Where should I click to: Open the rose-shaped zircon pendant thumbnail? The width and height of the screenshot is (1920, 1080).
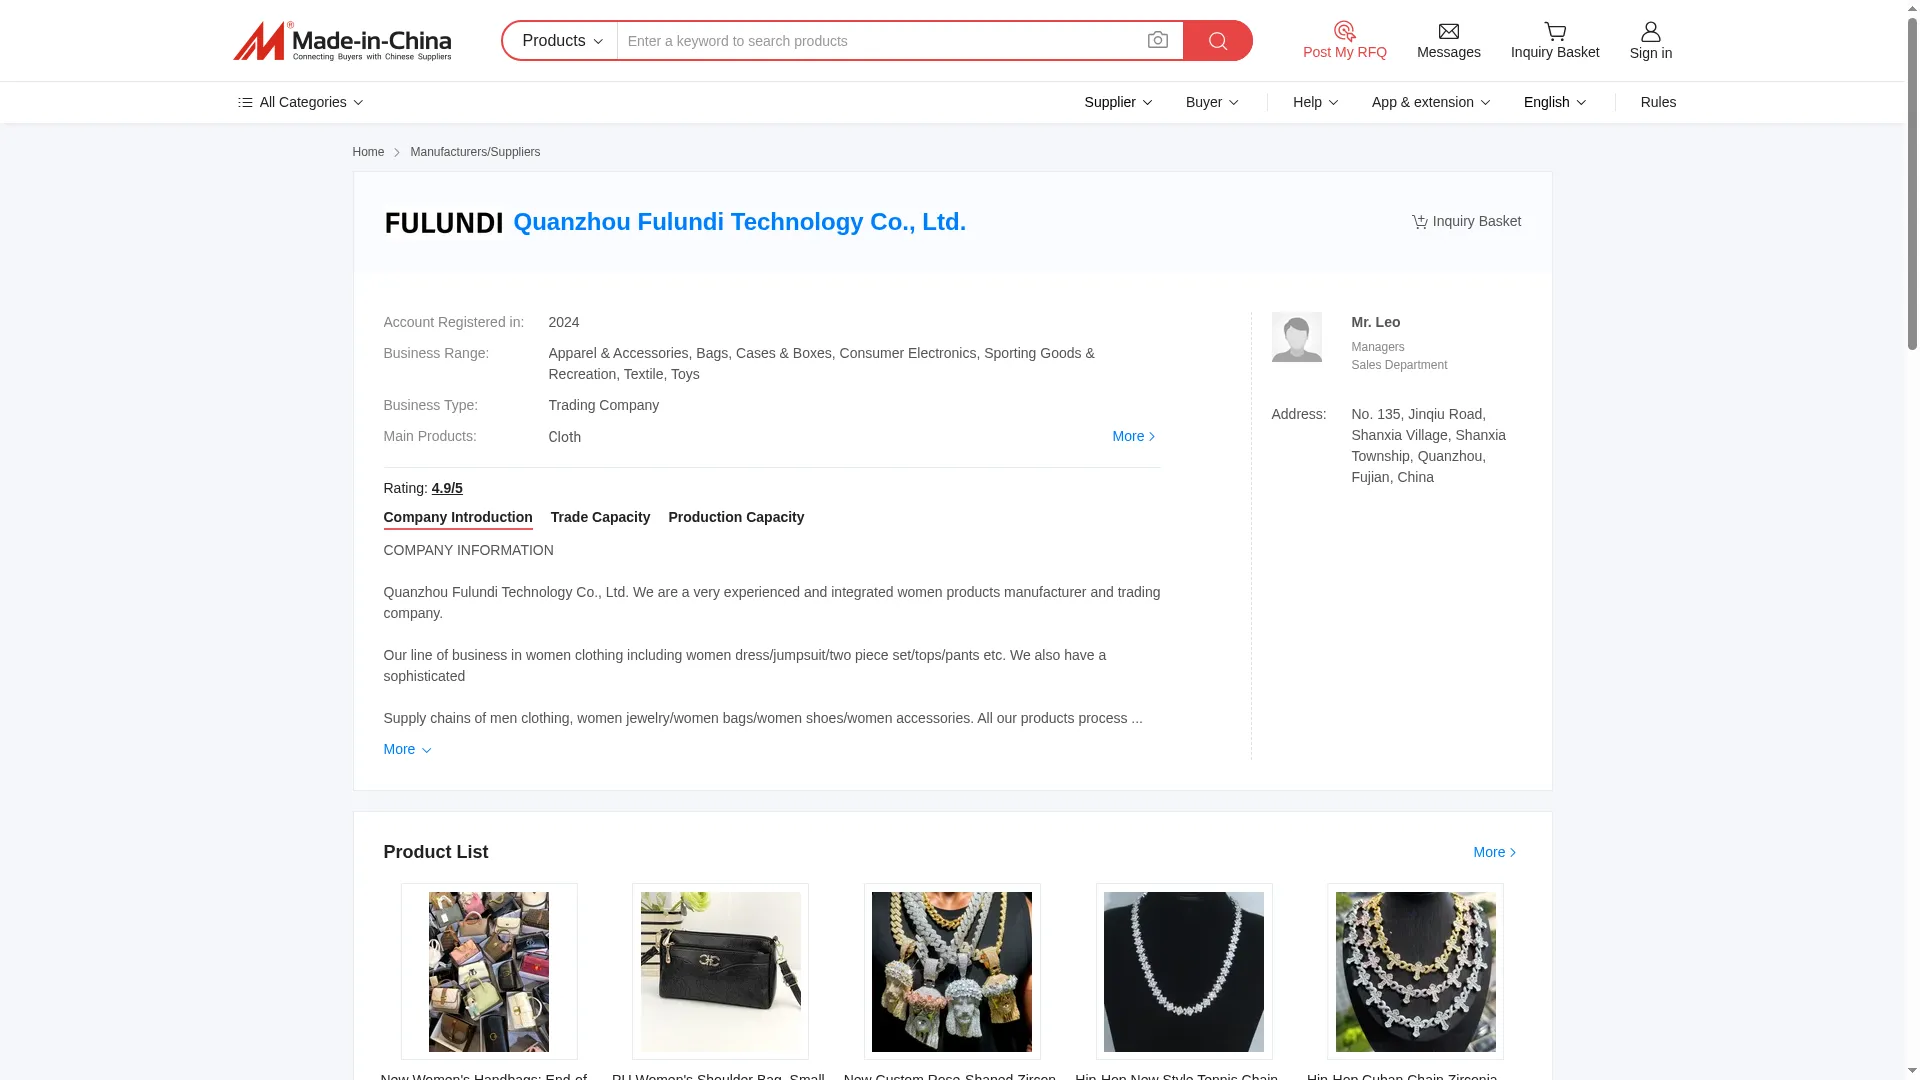tap(952, 971)
